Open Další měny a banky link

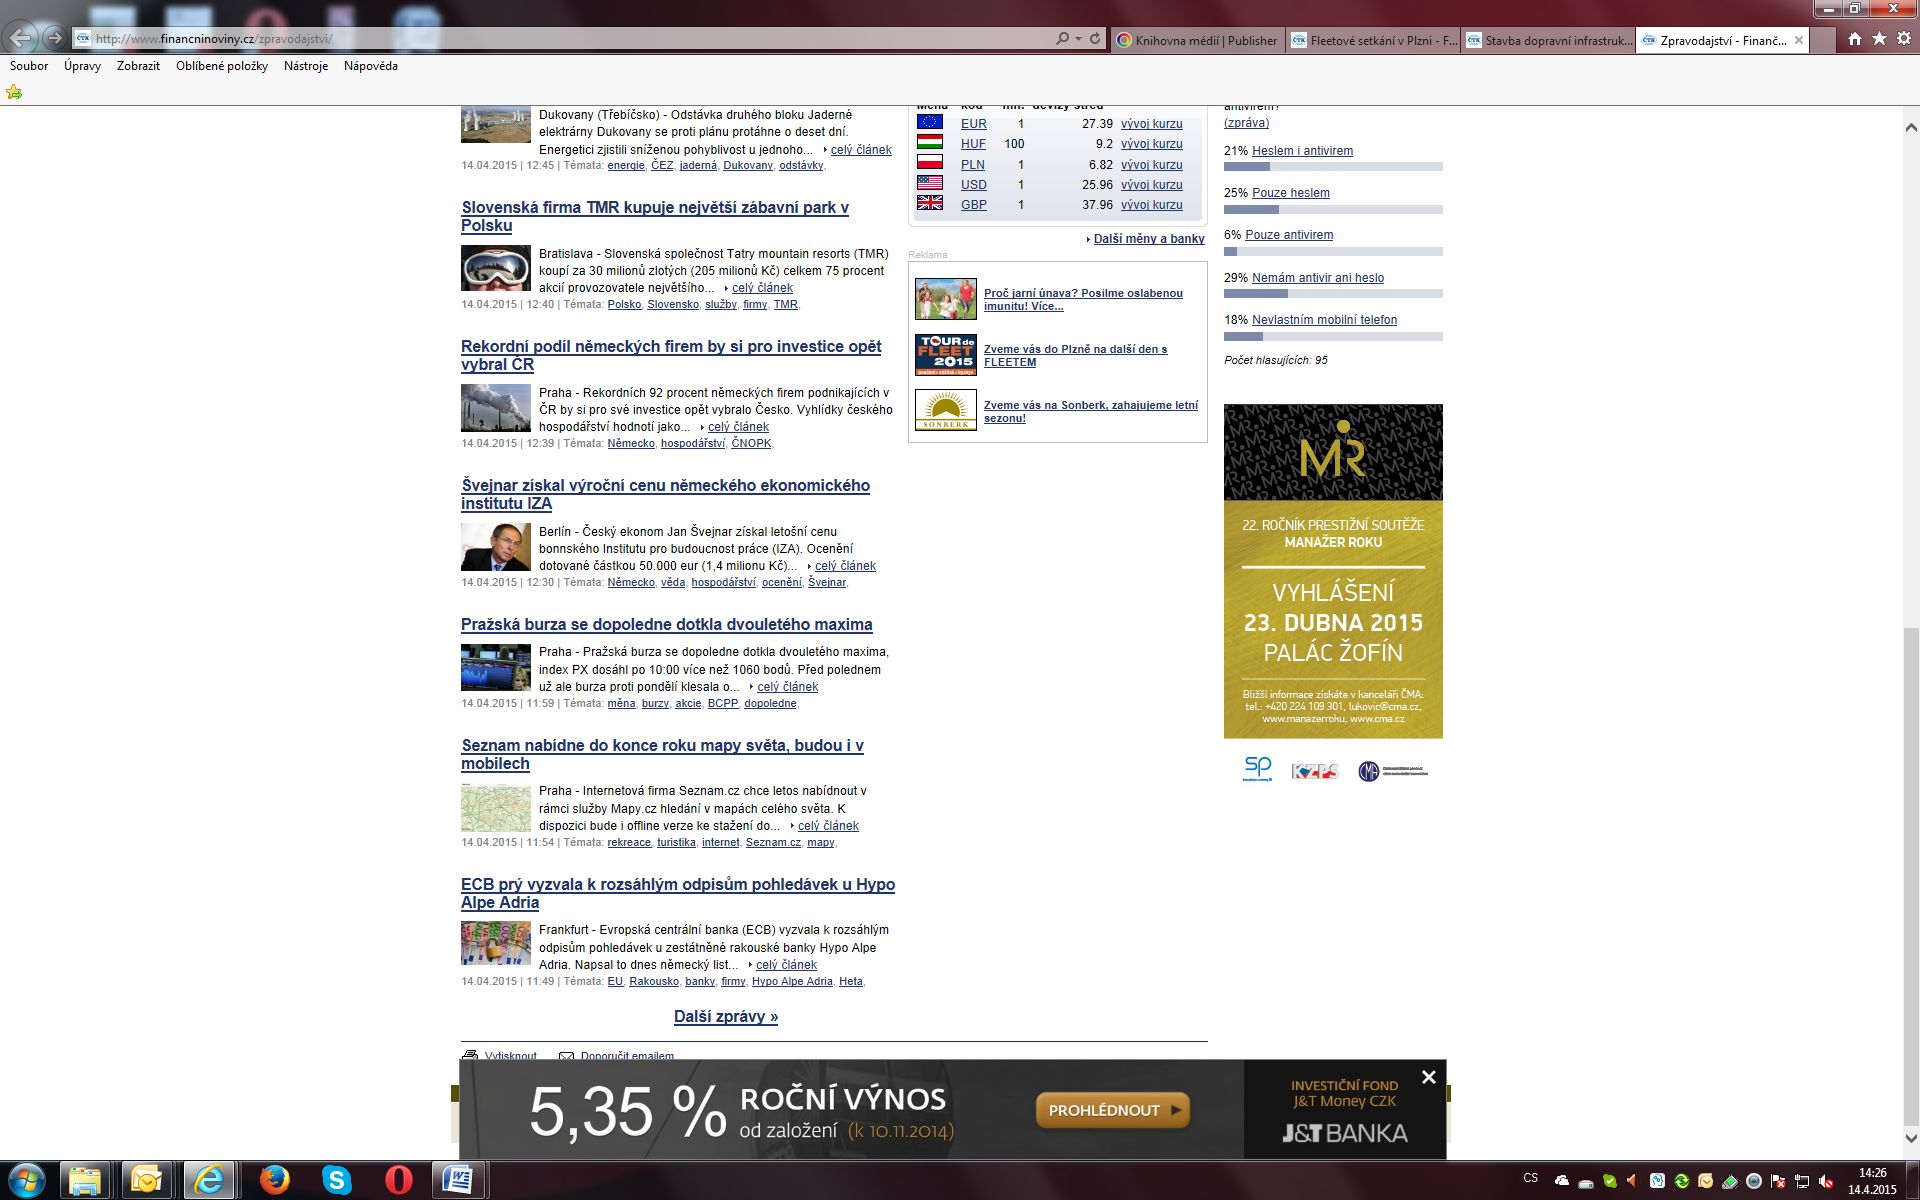tap(1149, 239)
